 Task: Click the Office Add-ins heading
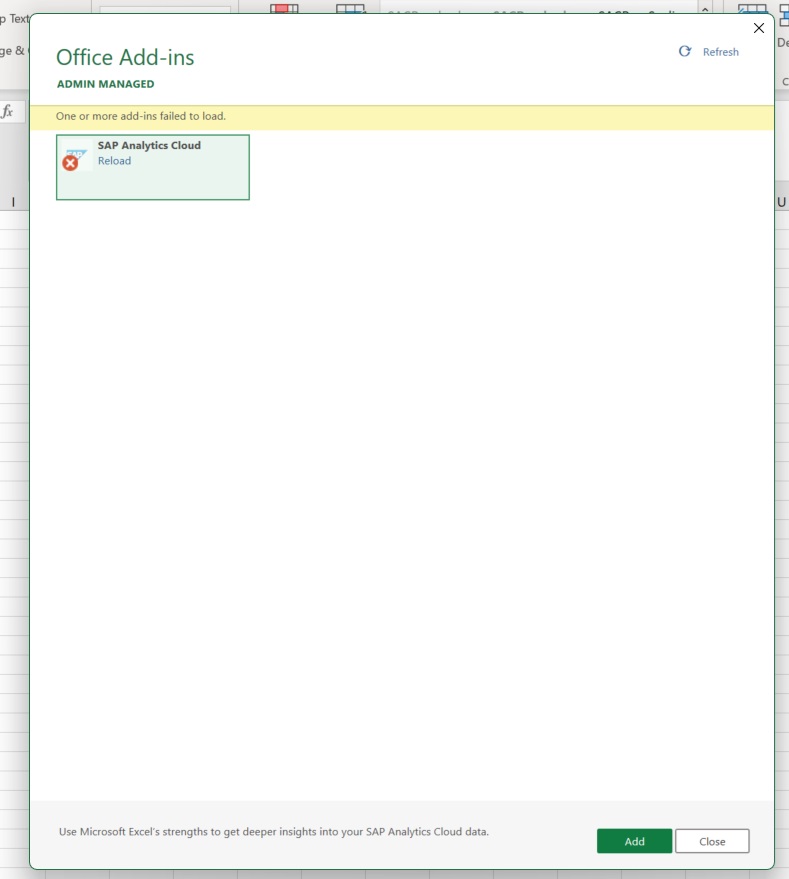coord(125,57)
